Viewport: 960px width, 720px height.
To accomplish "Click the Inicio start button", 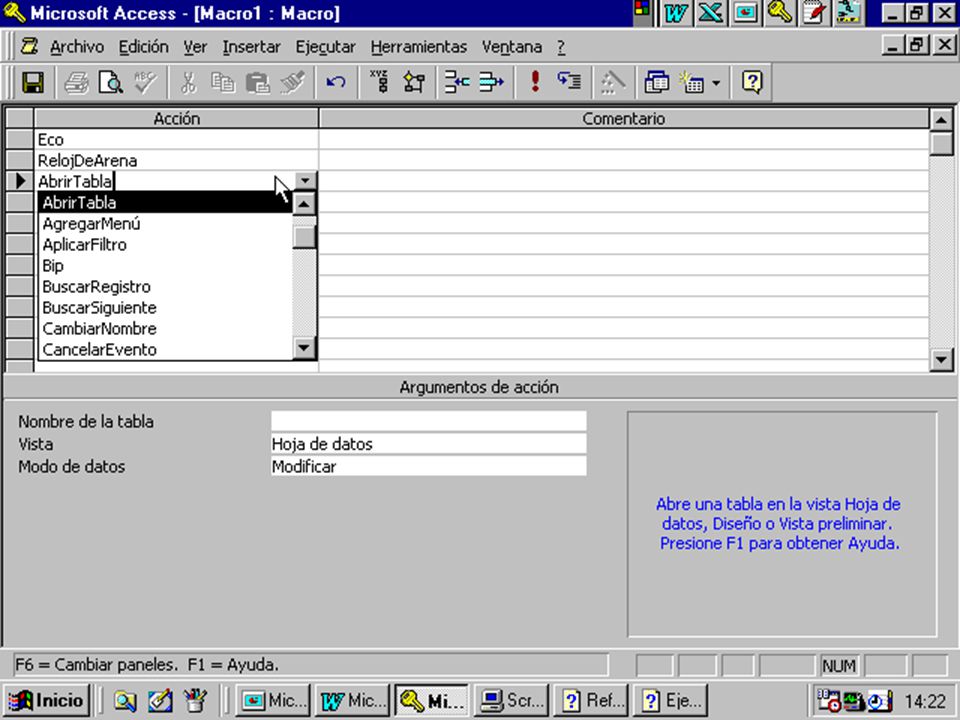I will [x=47, y=700].
